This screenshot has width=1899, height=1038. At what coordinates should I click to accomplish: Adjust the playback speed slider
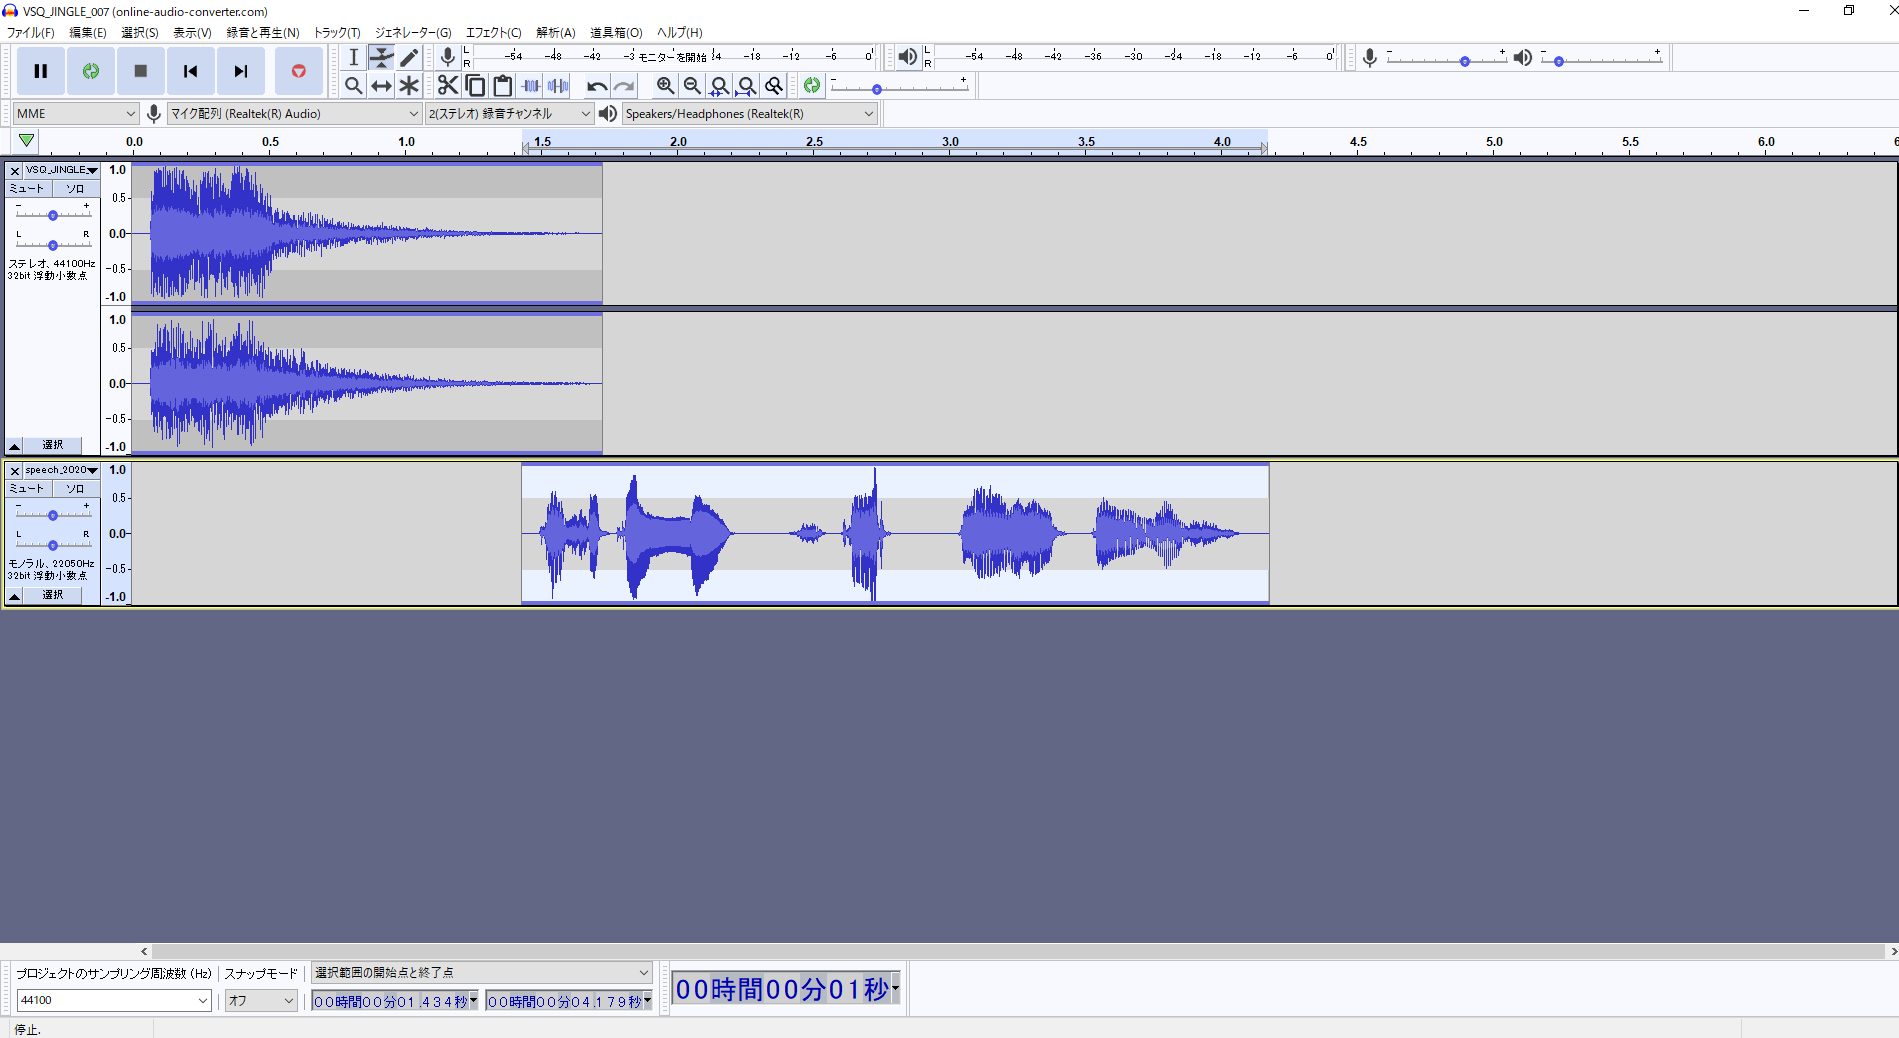point(899,88)
